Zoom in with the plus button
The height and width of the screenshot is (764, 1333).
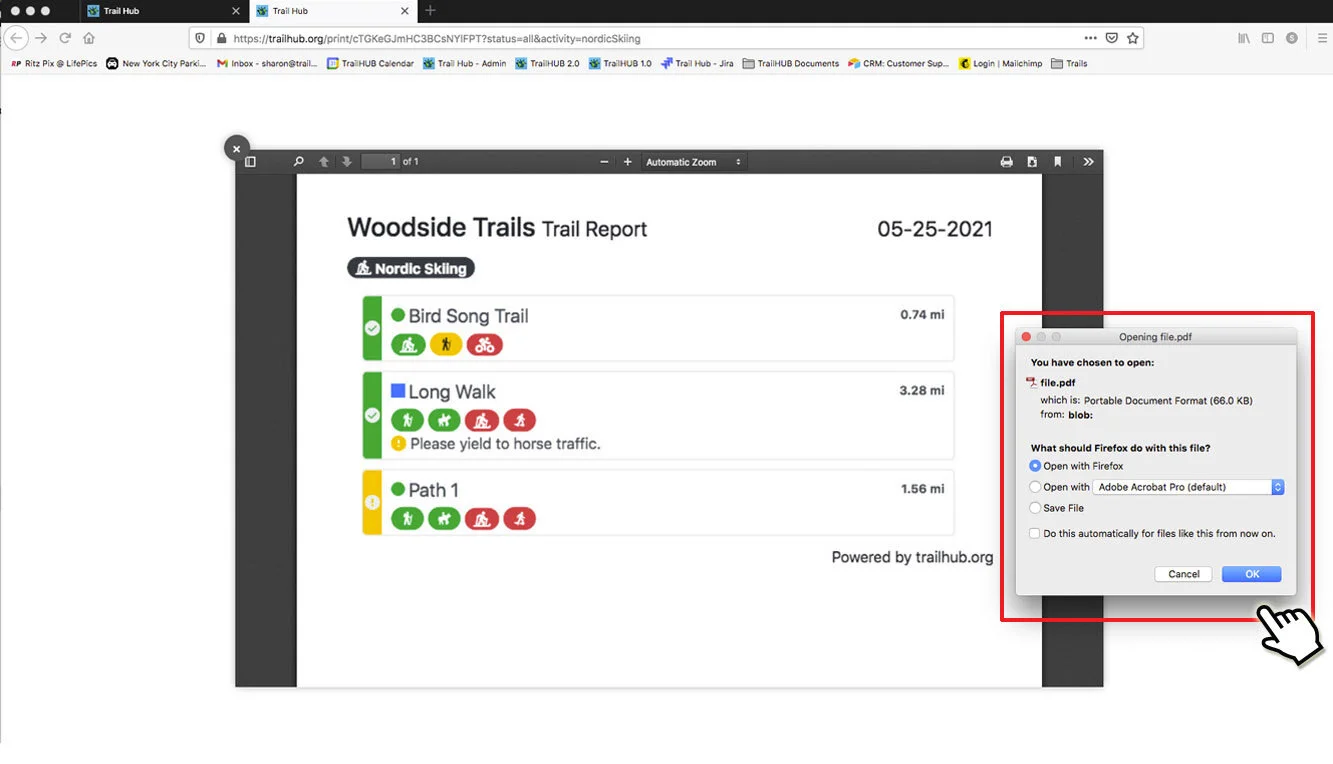pos(628,162)
